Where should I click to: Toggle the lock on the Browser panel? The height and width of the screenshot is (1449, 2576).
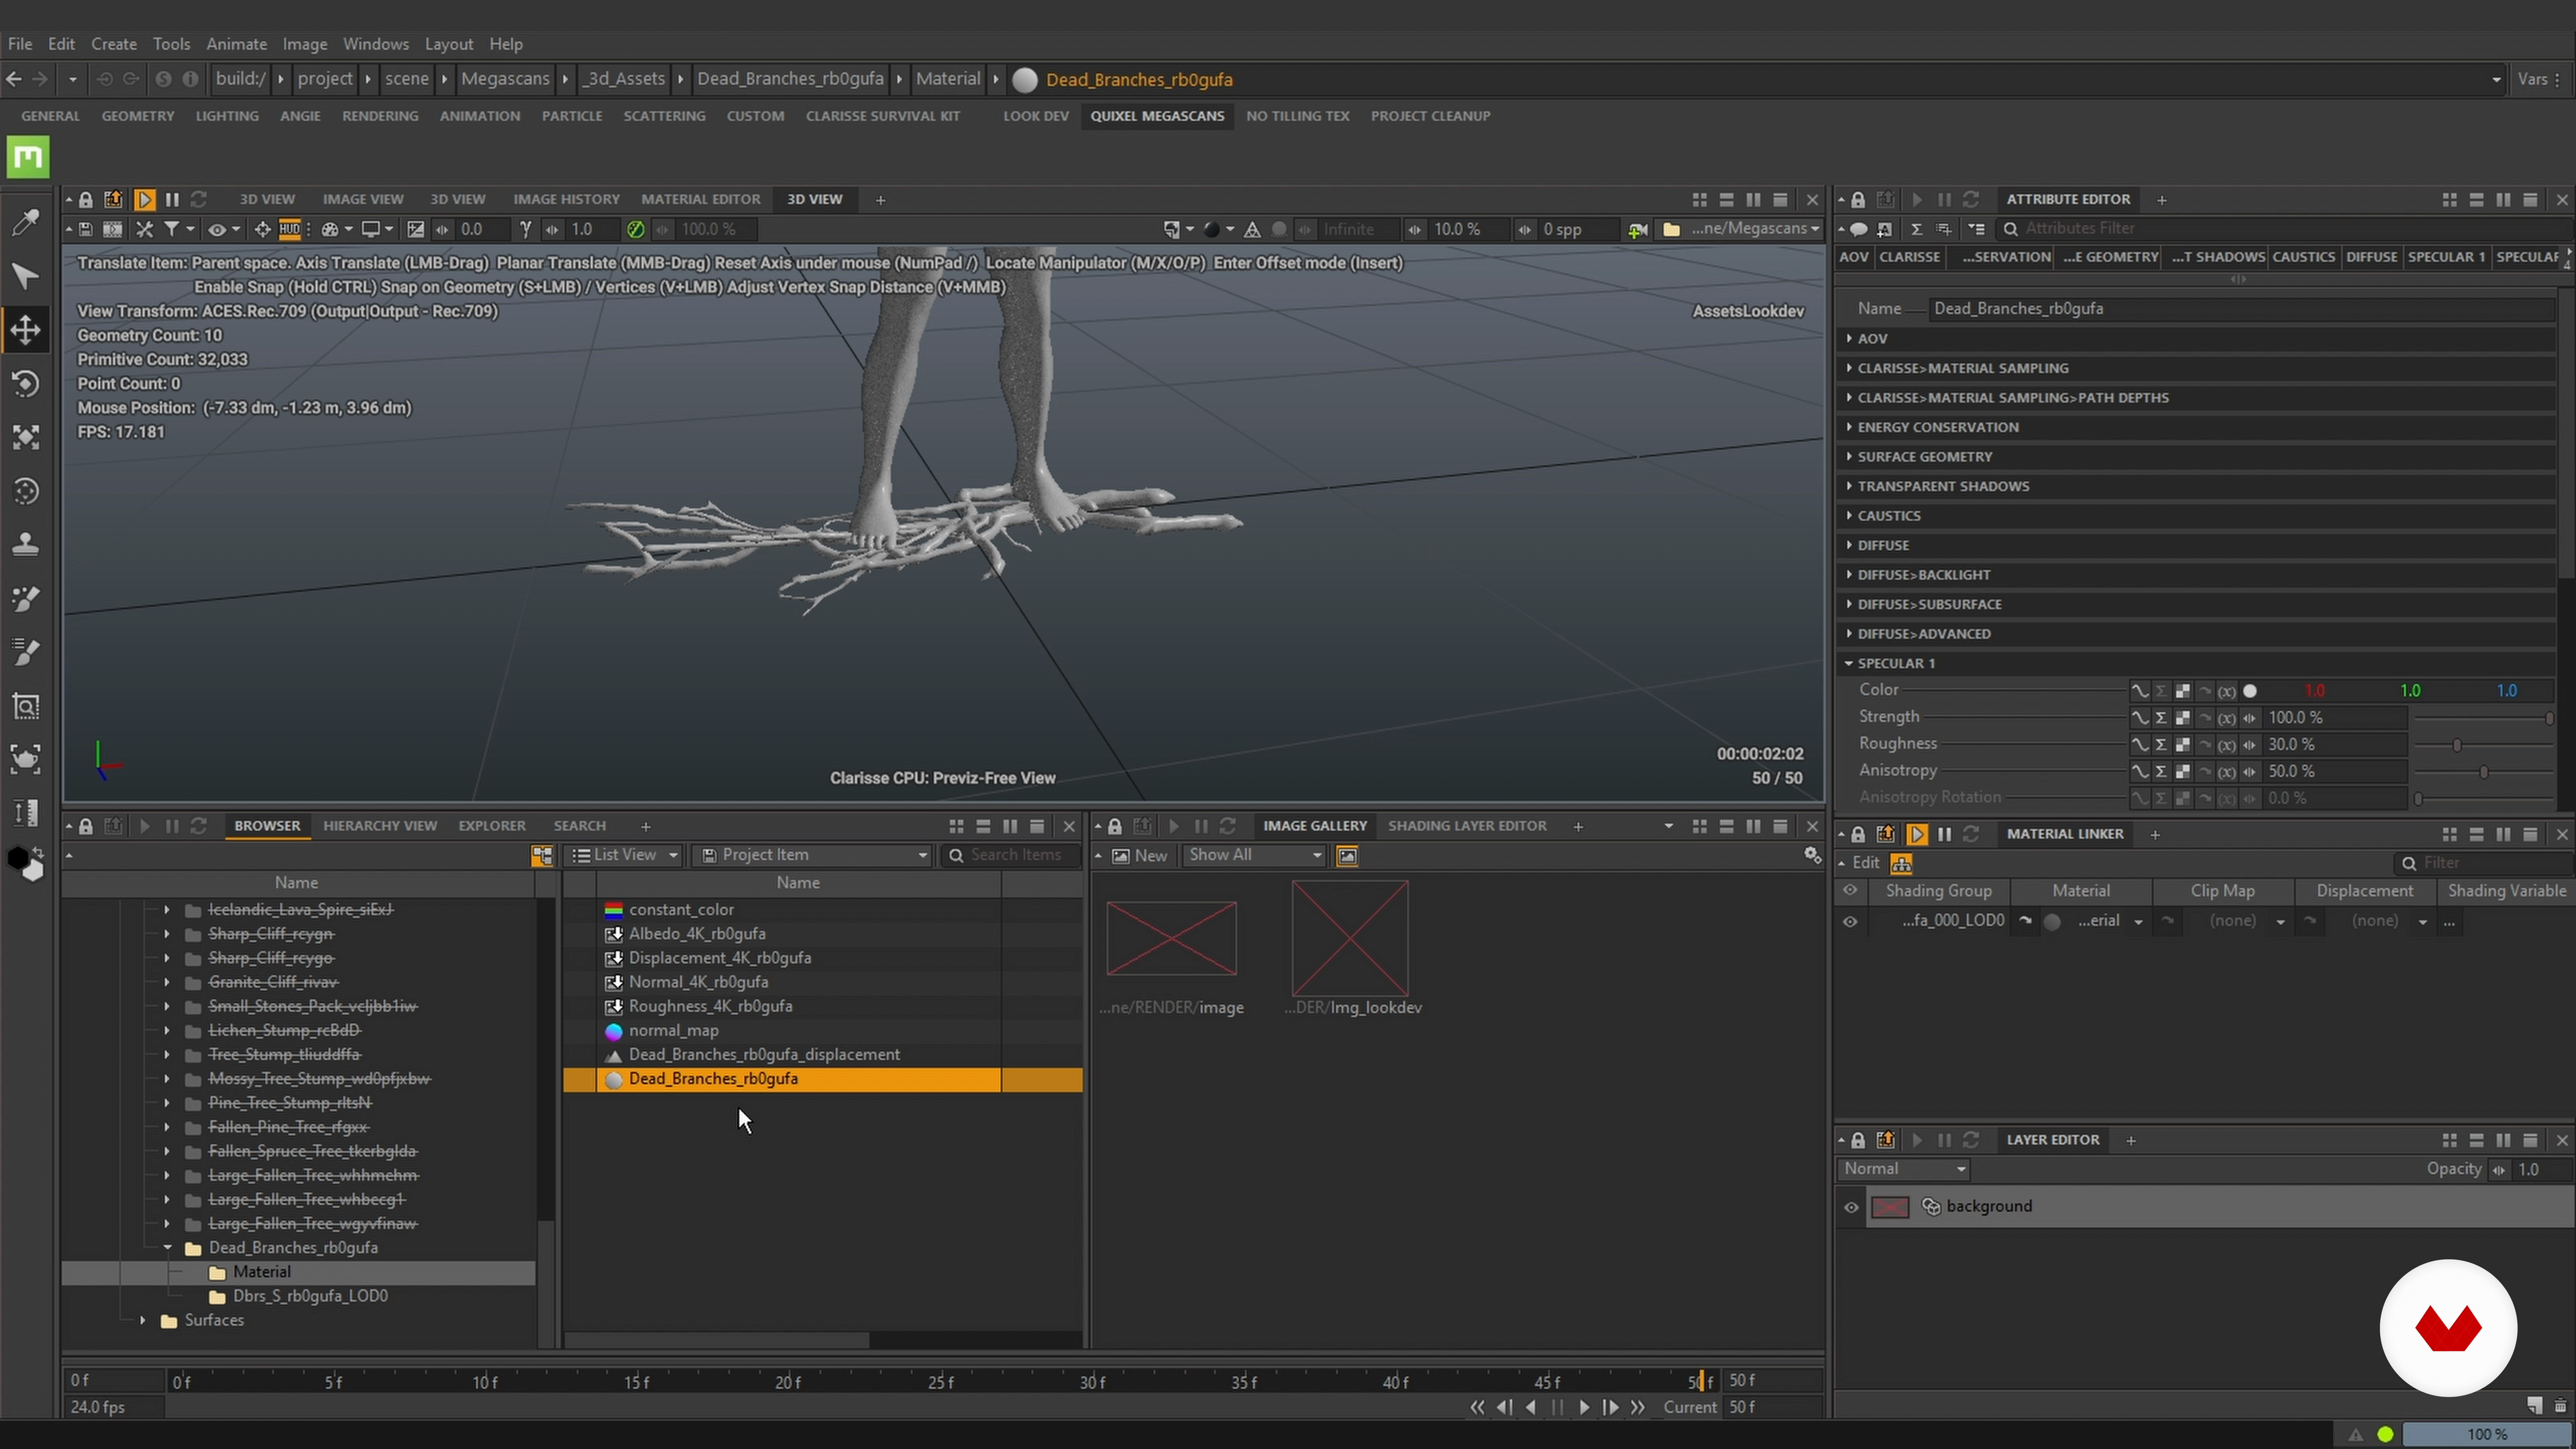[86, 826]
